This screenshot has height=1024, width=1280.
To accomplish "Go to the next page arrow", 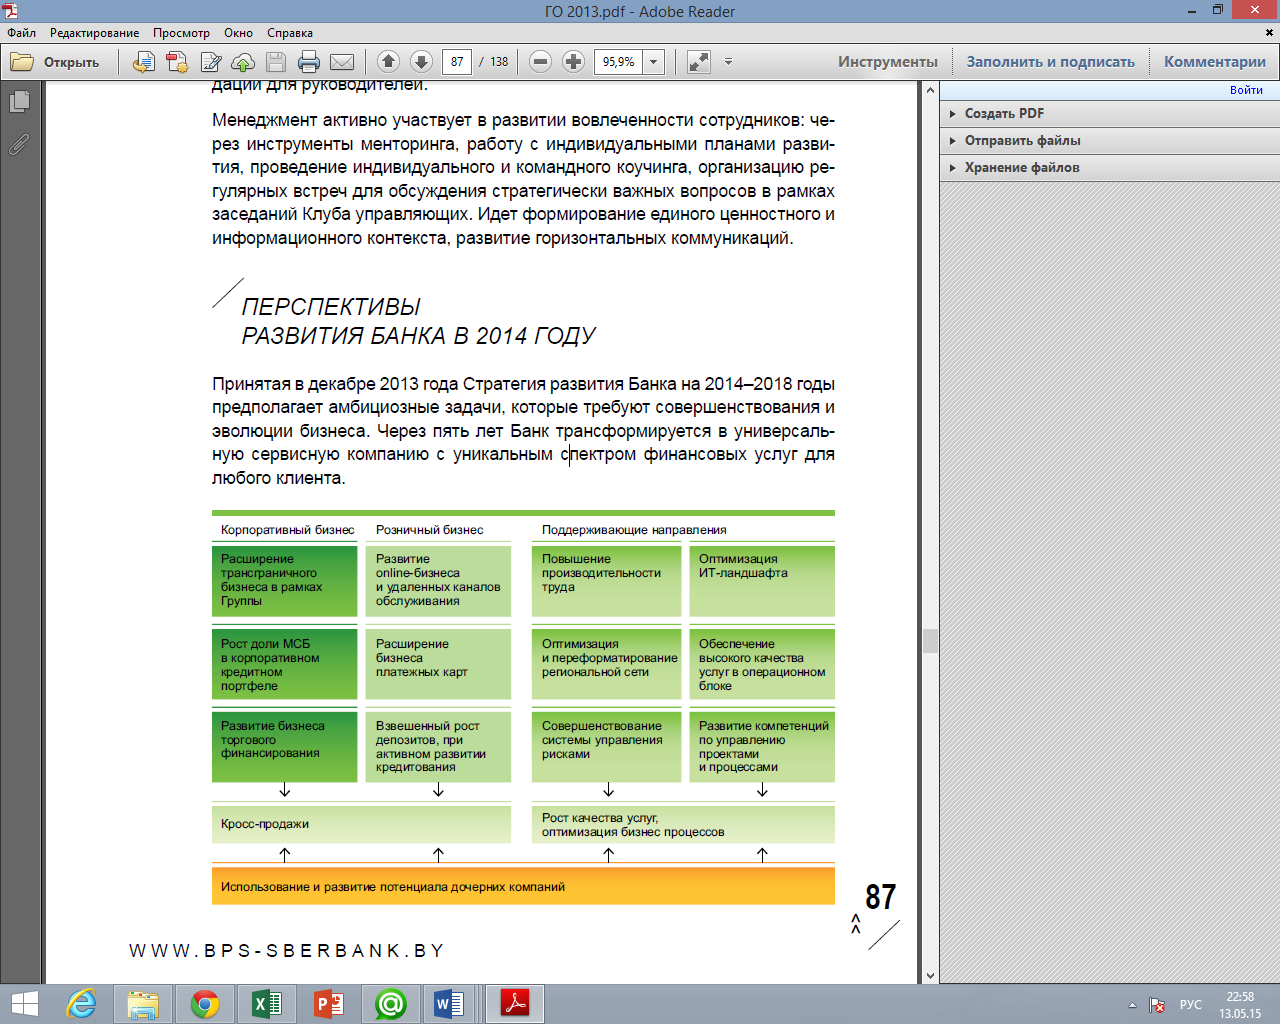I will [421, 62].
